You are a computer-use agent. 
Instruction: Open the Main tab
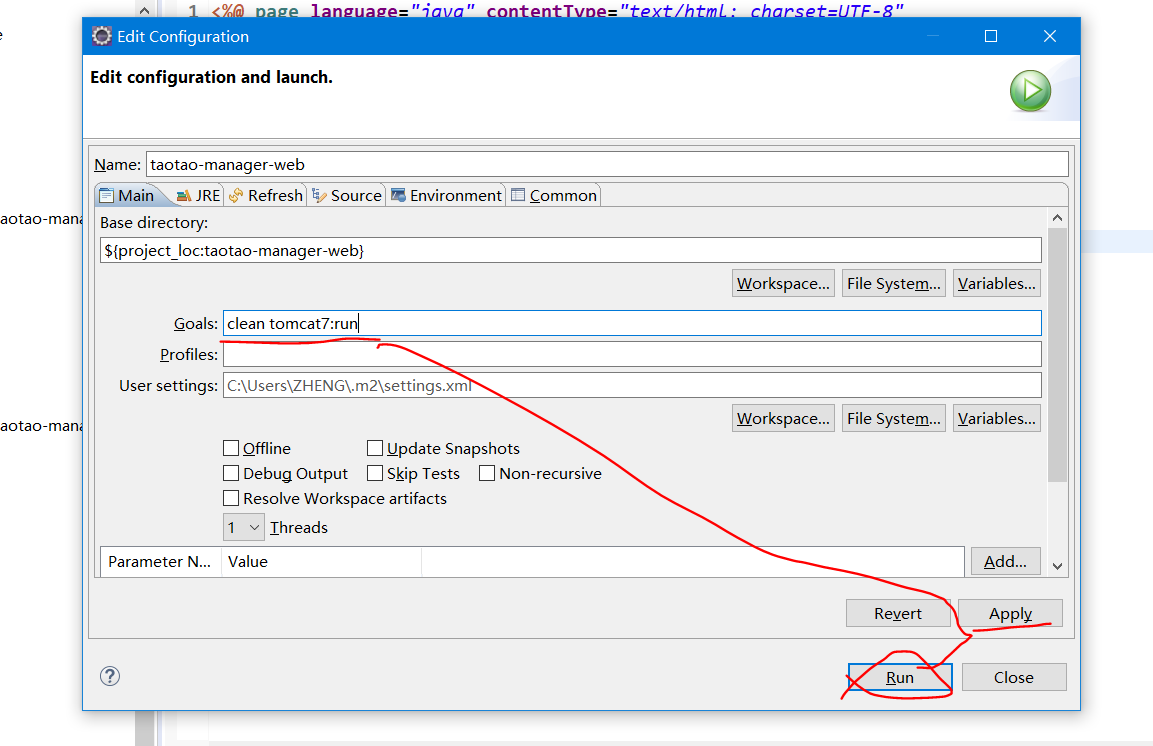127,196
